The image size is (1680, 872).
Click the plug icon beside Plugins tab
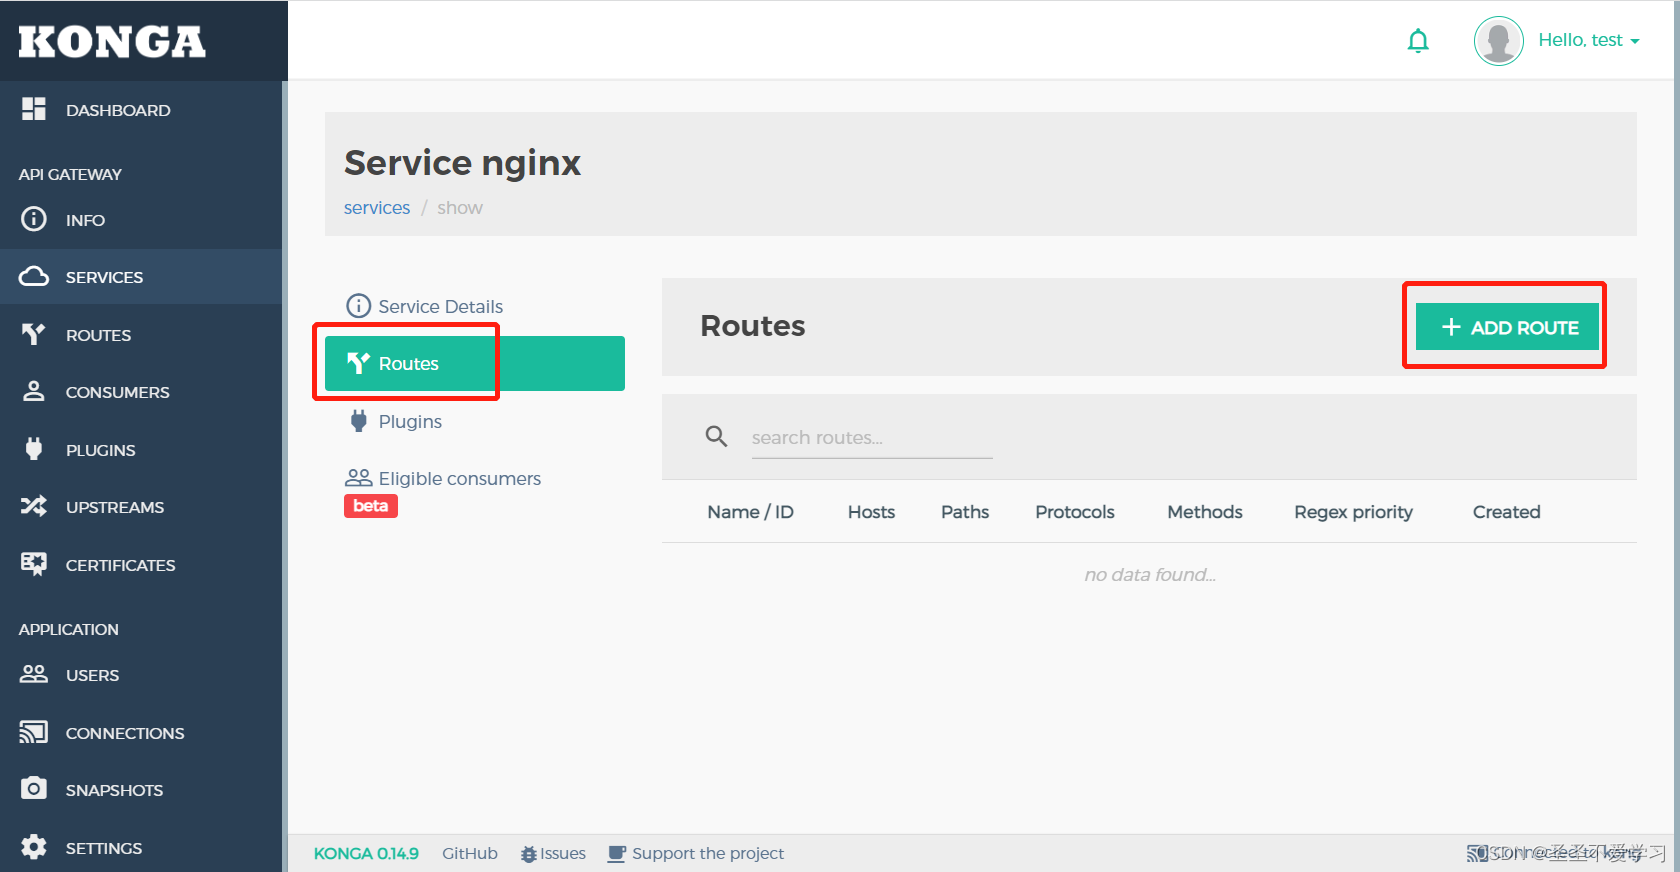pyautogui.click(x=359, y=421)
